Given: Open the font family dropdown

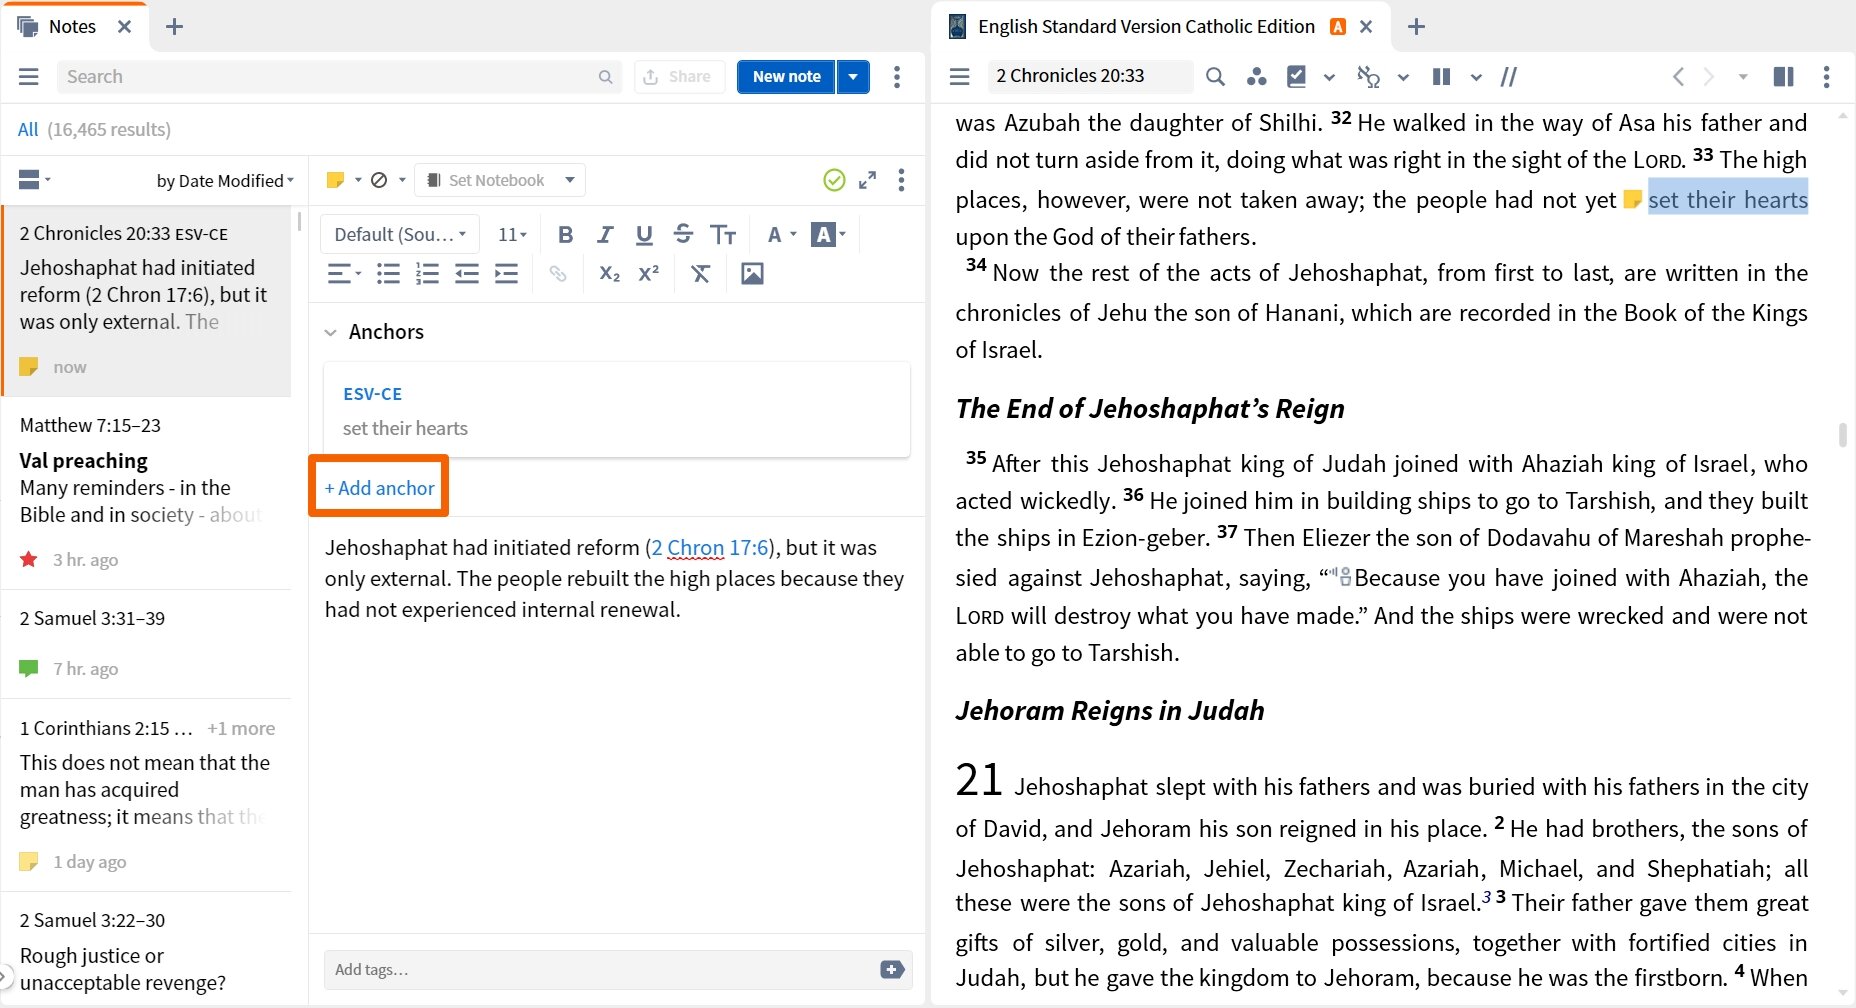Looking at the screenshot, I should pos(400,235).
